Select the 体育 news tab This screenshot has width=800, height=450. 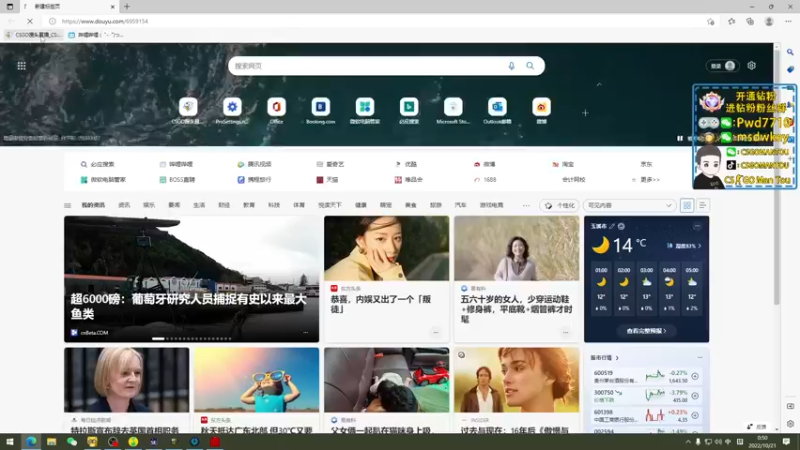point(299,205)
